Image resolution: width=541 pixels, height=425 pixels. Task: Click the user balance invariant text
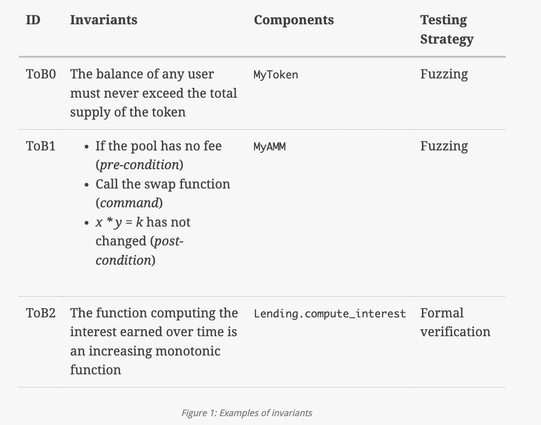[154, 93]
